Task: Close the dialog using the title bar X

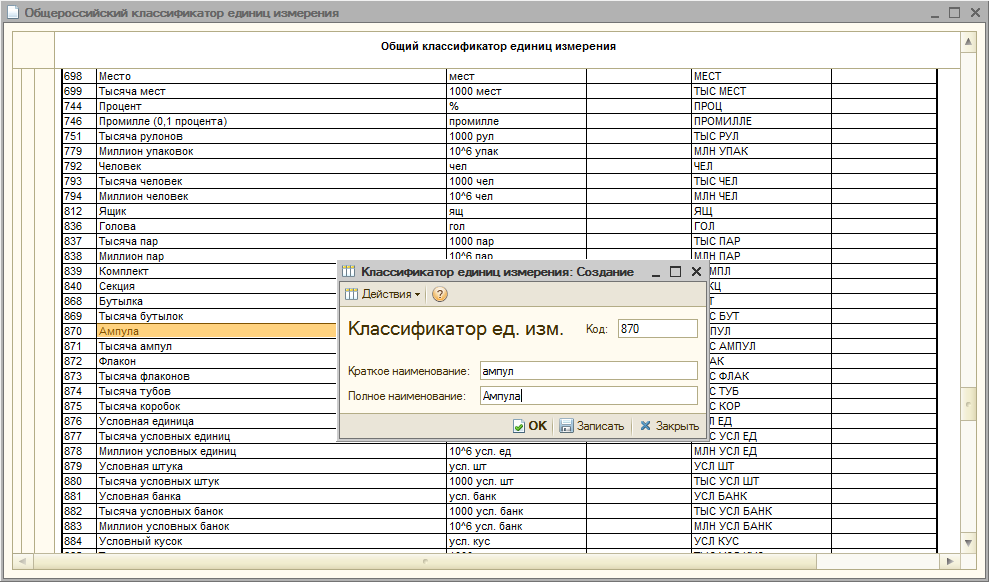Action: tap(696, 272)
